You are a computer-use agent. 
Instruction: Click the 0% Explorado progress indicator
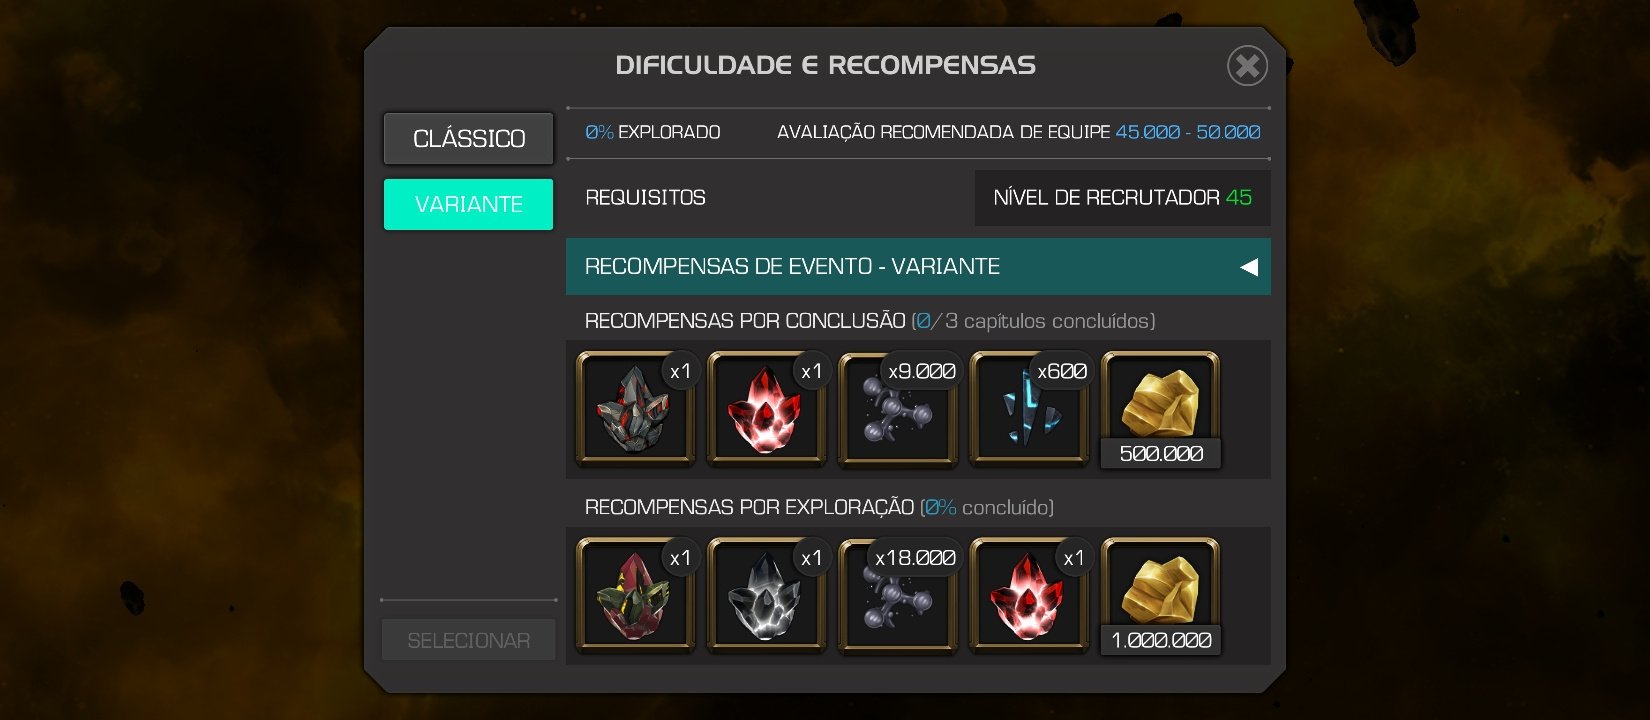point(652,132)
